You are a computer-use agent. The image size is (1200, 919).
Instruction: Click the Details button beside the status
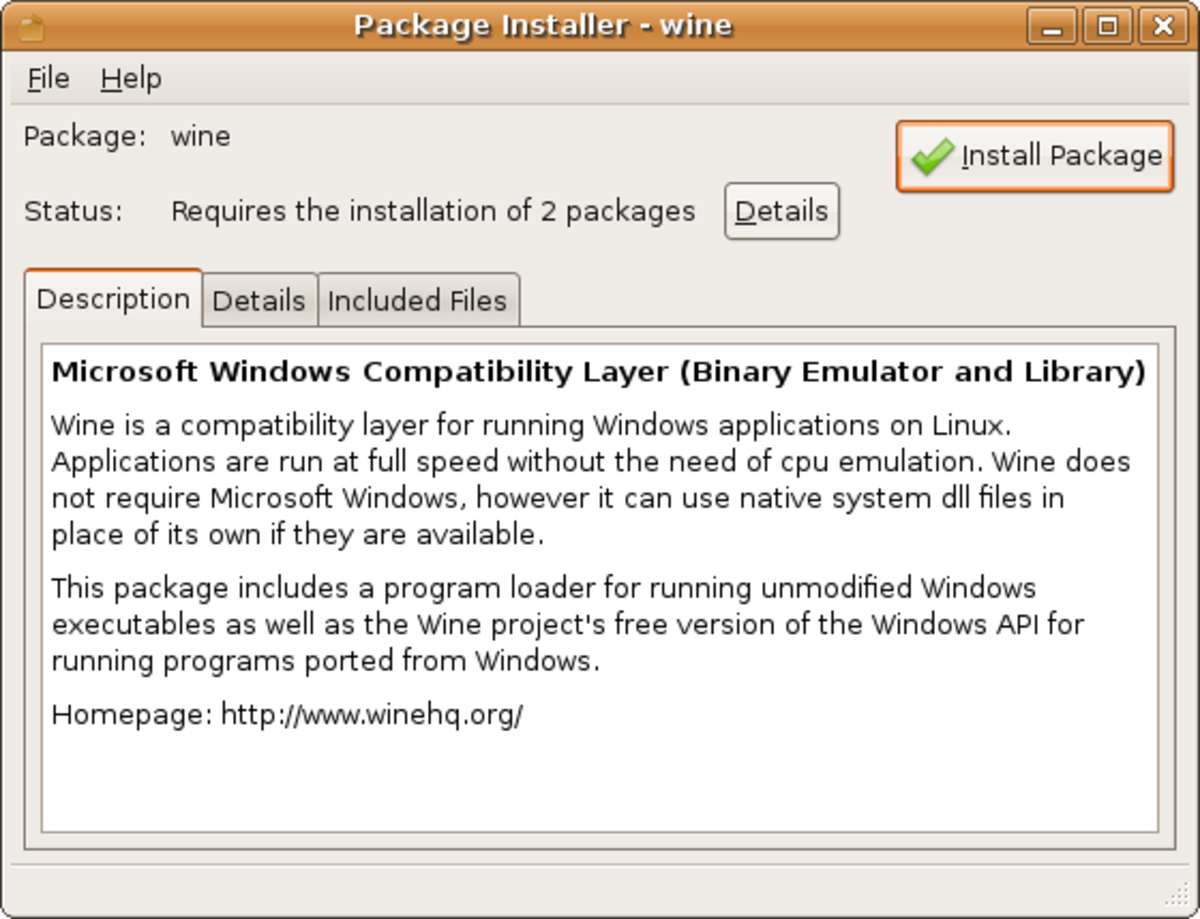(782, 211)
